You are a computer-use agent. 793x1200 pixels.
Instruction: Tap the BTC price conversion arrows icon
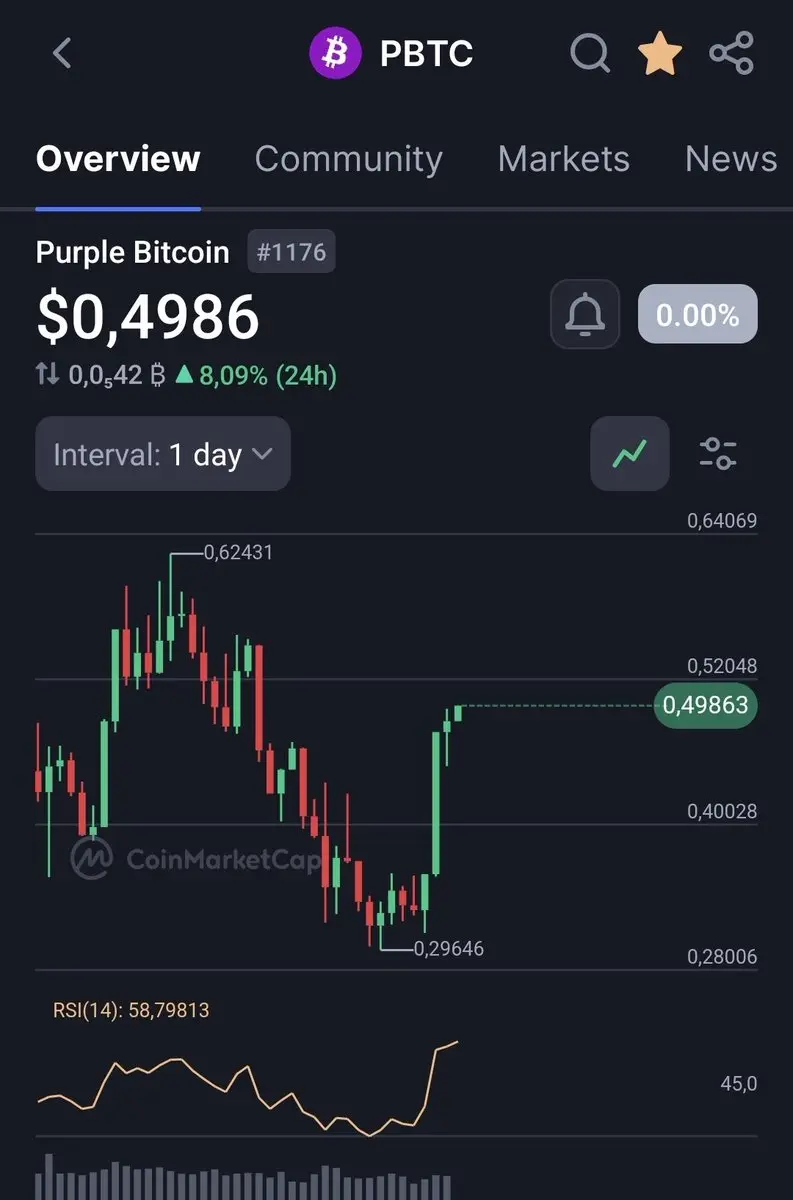[x=47, y=375]
